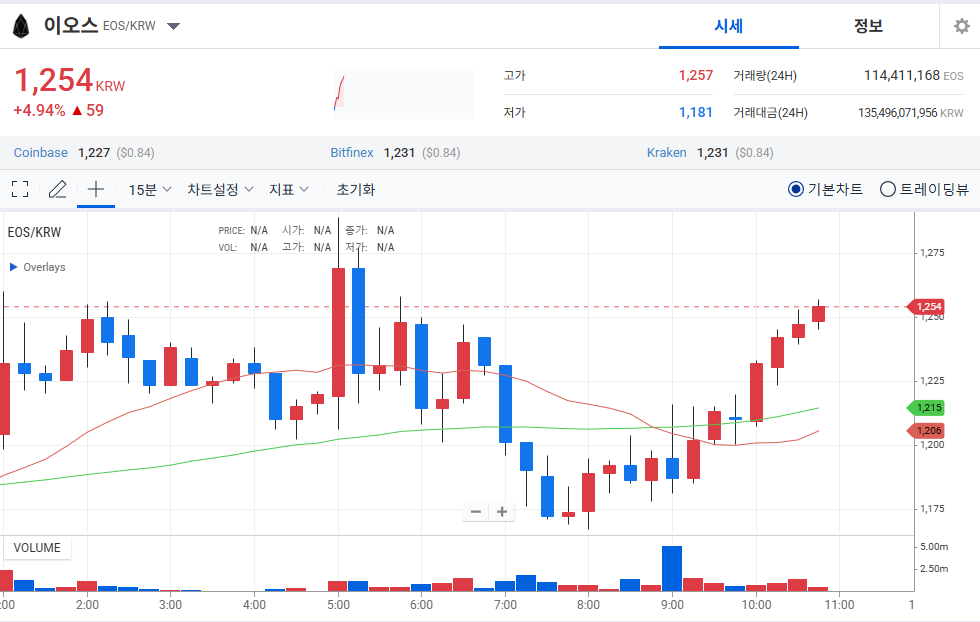This screenshot has width=980, height=622.
Task: Open the Bitfinex price link
Action: tap(352, 153)
